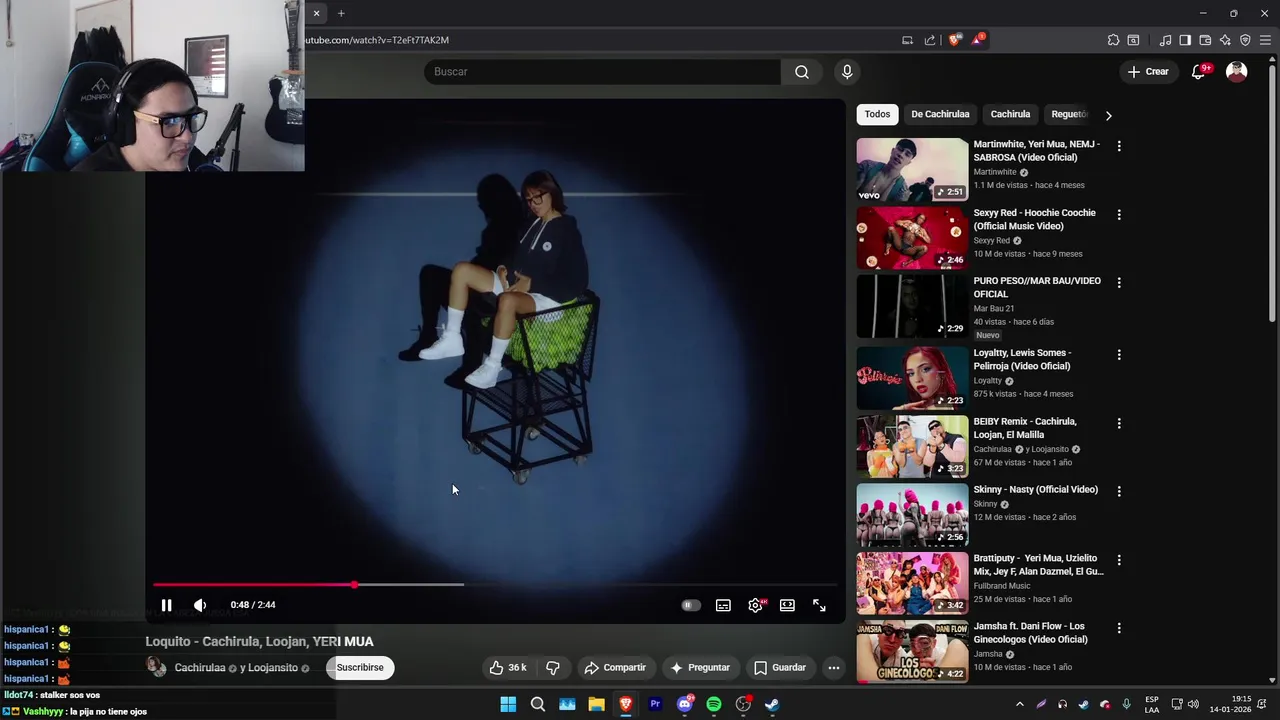Click the red progress scrubber handle

[354, 584]
